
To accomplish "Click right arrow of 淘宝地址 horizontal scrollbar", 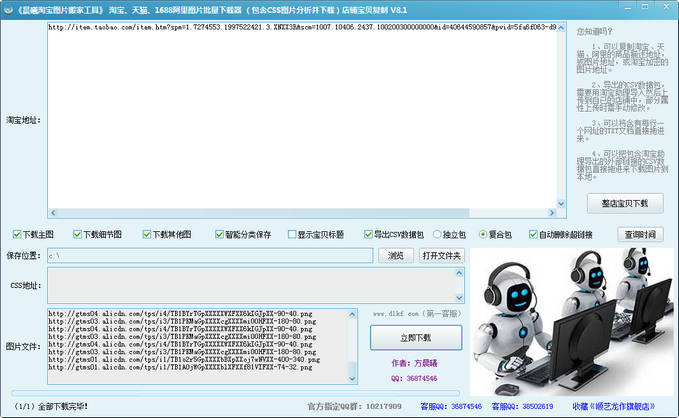I will (552, 213).
